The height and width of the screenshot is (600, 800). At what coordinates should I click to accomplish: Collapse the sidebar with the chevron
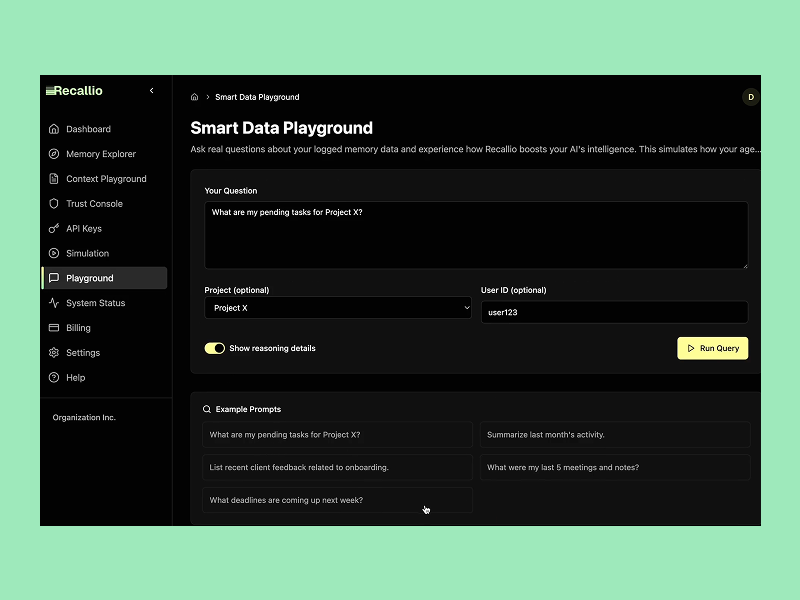[151, 90]
